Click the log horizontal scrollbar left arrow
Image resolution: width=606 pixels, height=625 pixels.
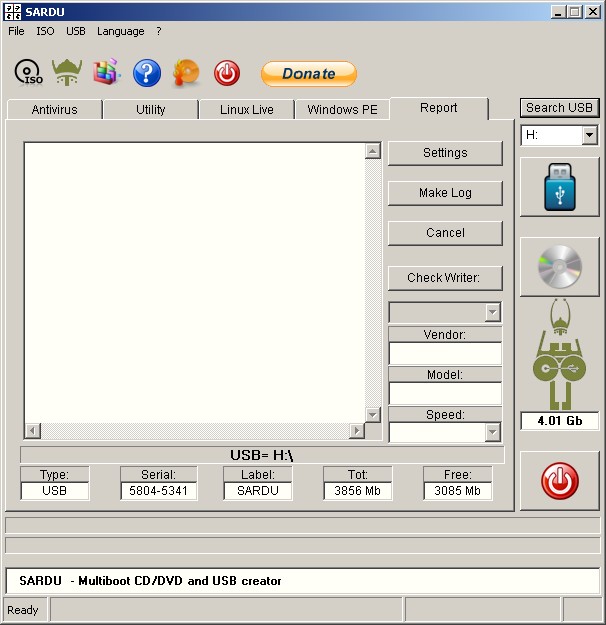click(x=33, y=430)
